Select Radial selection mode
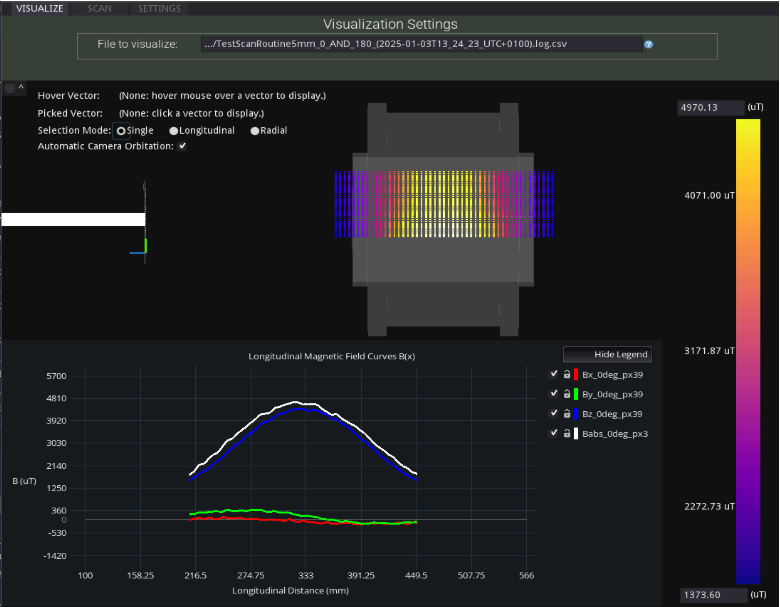 click(x=255, y=131)
